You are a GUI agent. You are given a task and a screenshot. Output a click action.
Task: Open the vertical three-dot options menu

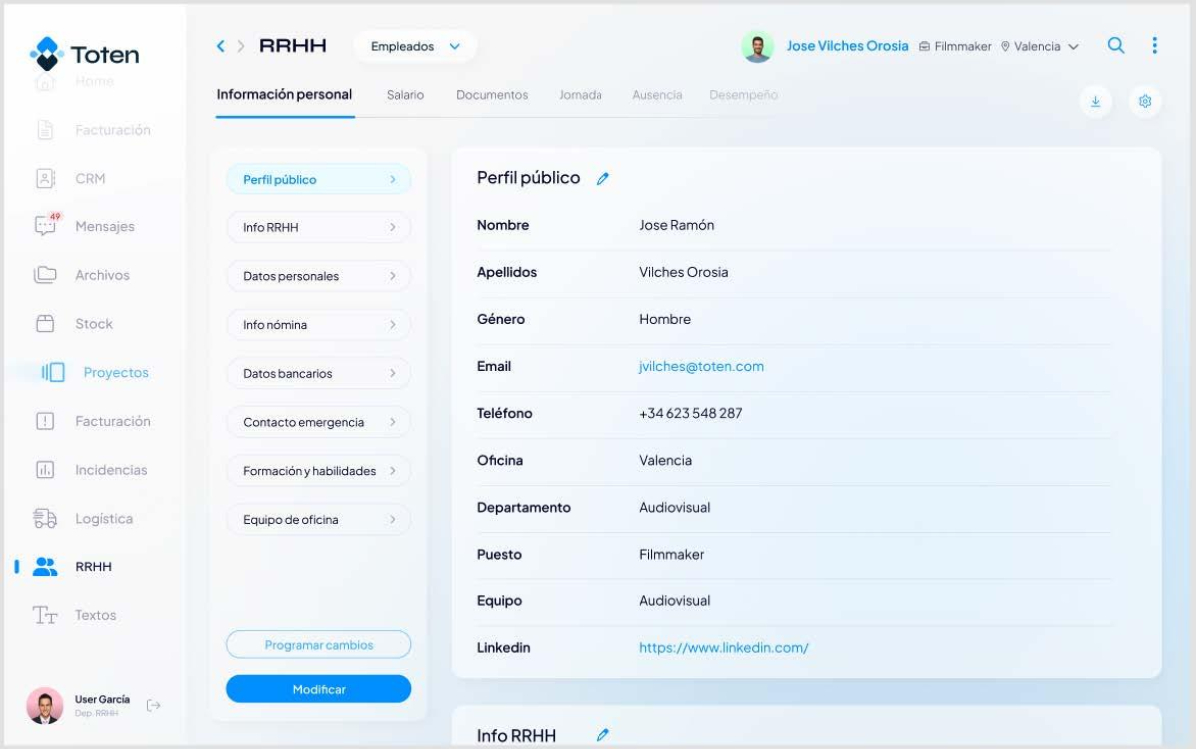pos(1154,46)
